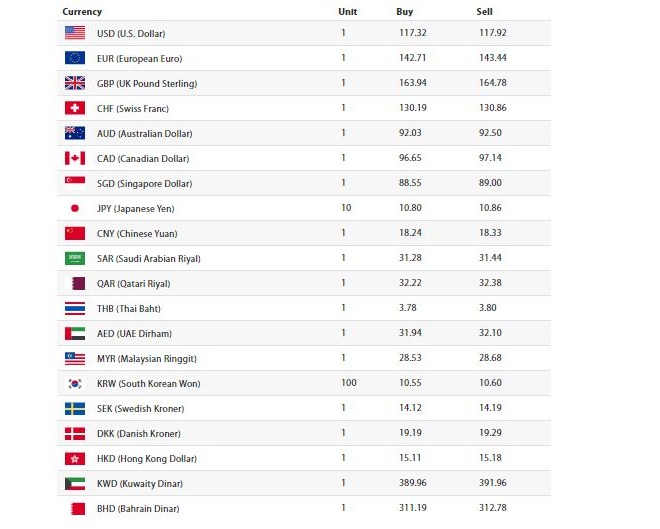Click KWD sell rate 391.96
Screen dimensions: 660x529
coord(492,483)
